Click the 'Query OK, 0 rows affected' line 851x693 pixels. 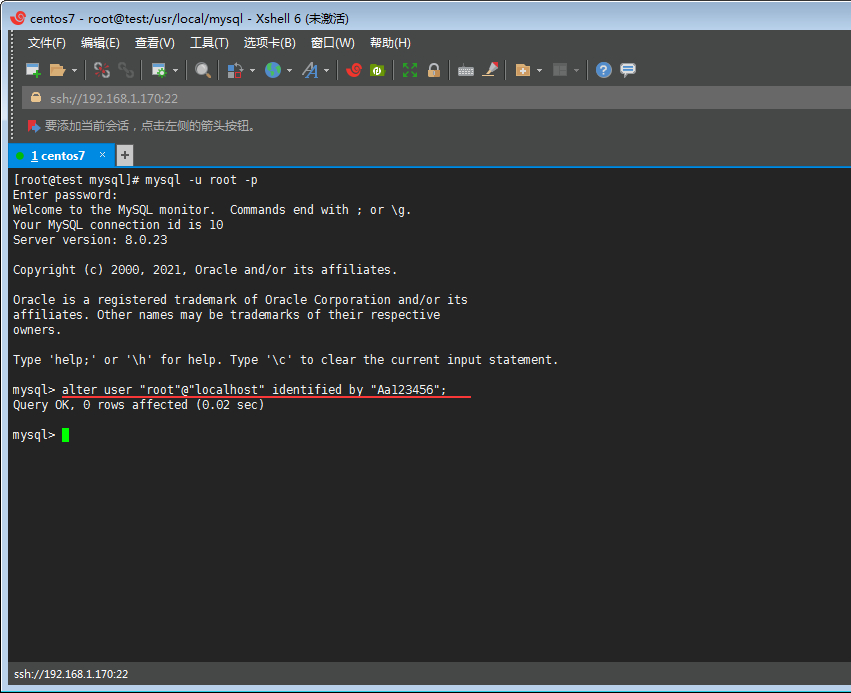click(138, 405)
